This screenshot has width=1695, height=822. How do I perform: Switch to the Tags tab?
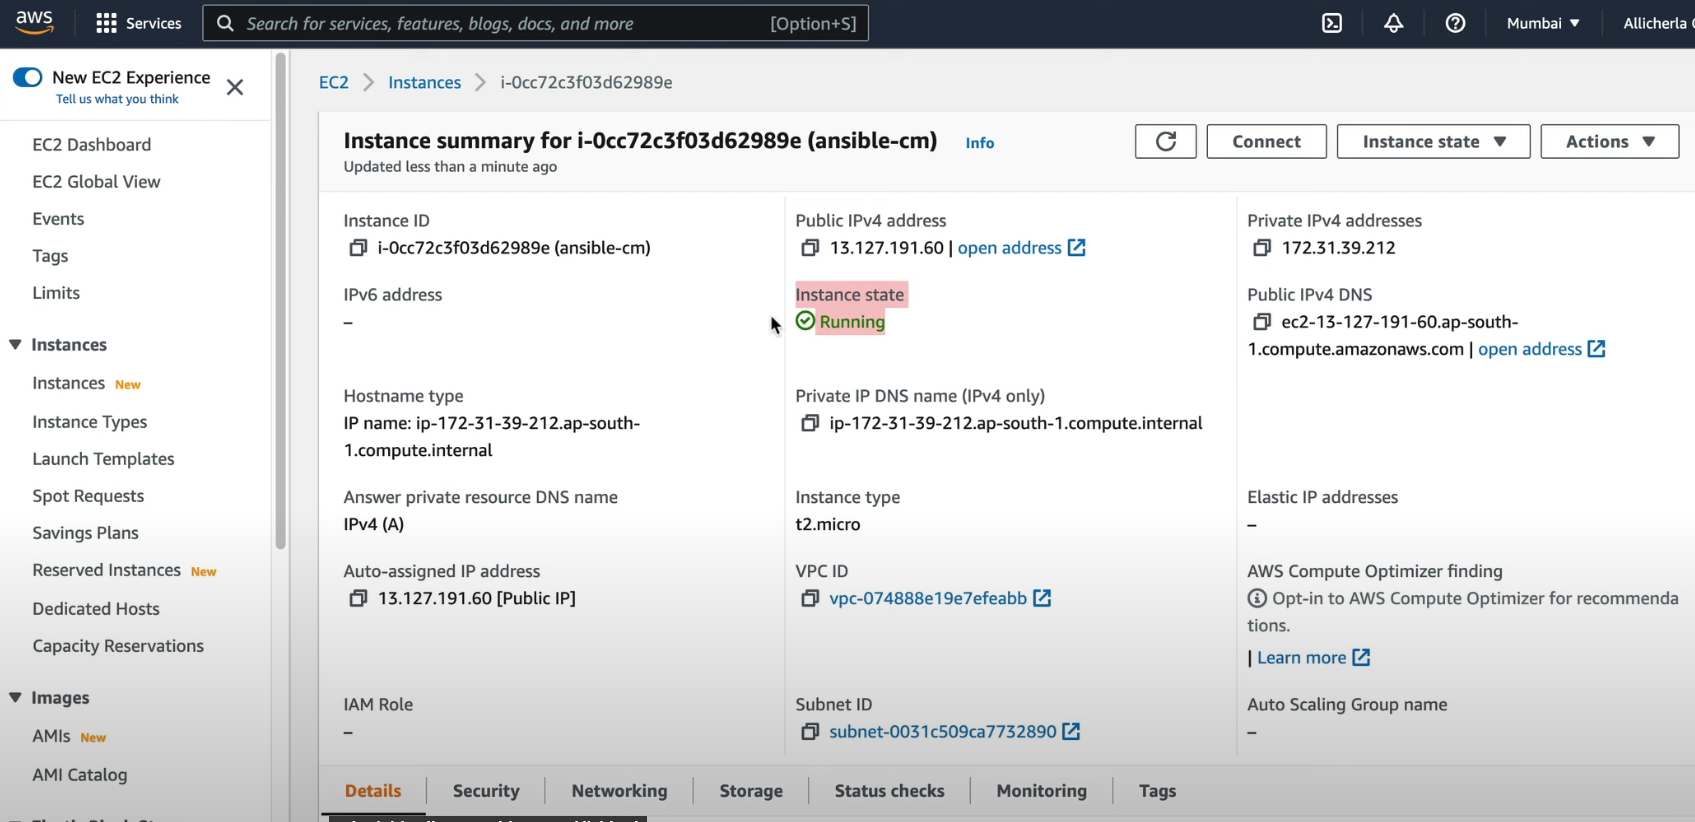(1157, 791)
